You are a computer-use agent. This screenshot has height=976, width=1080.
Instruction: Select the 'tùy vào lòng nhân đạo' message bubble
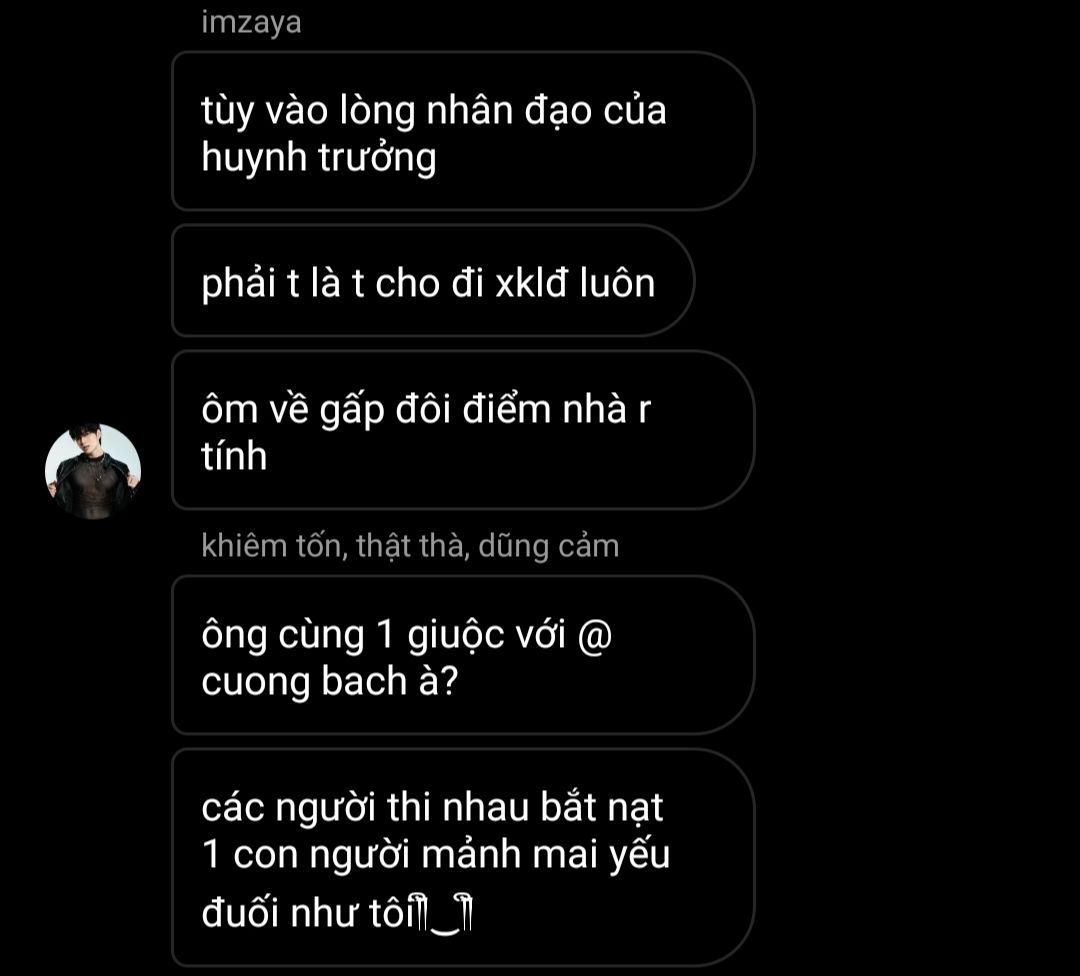[463, 131]
